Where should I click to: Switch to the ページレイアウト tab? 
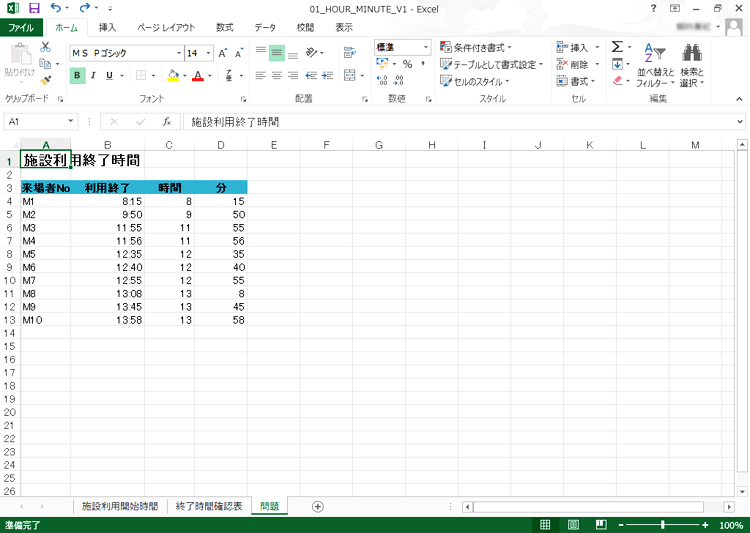(x=166, y=27)
